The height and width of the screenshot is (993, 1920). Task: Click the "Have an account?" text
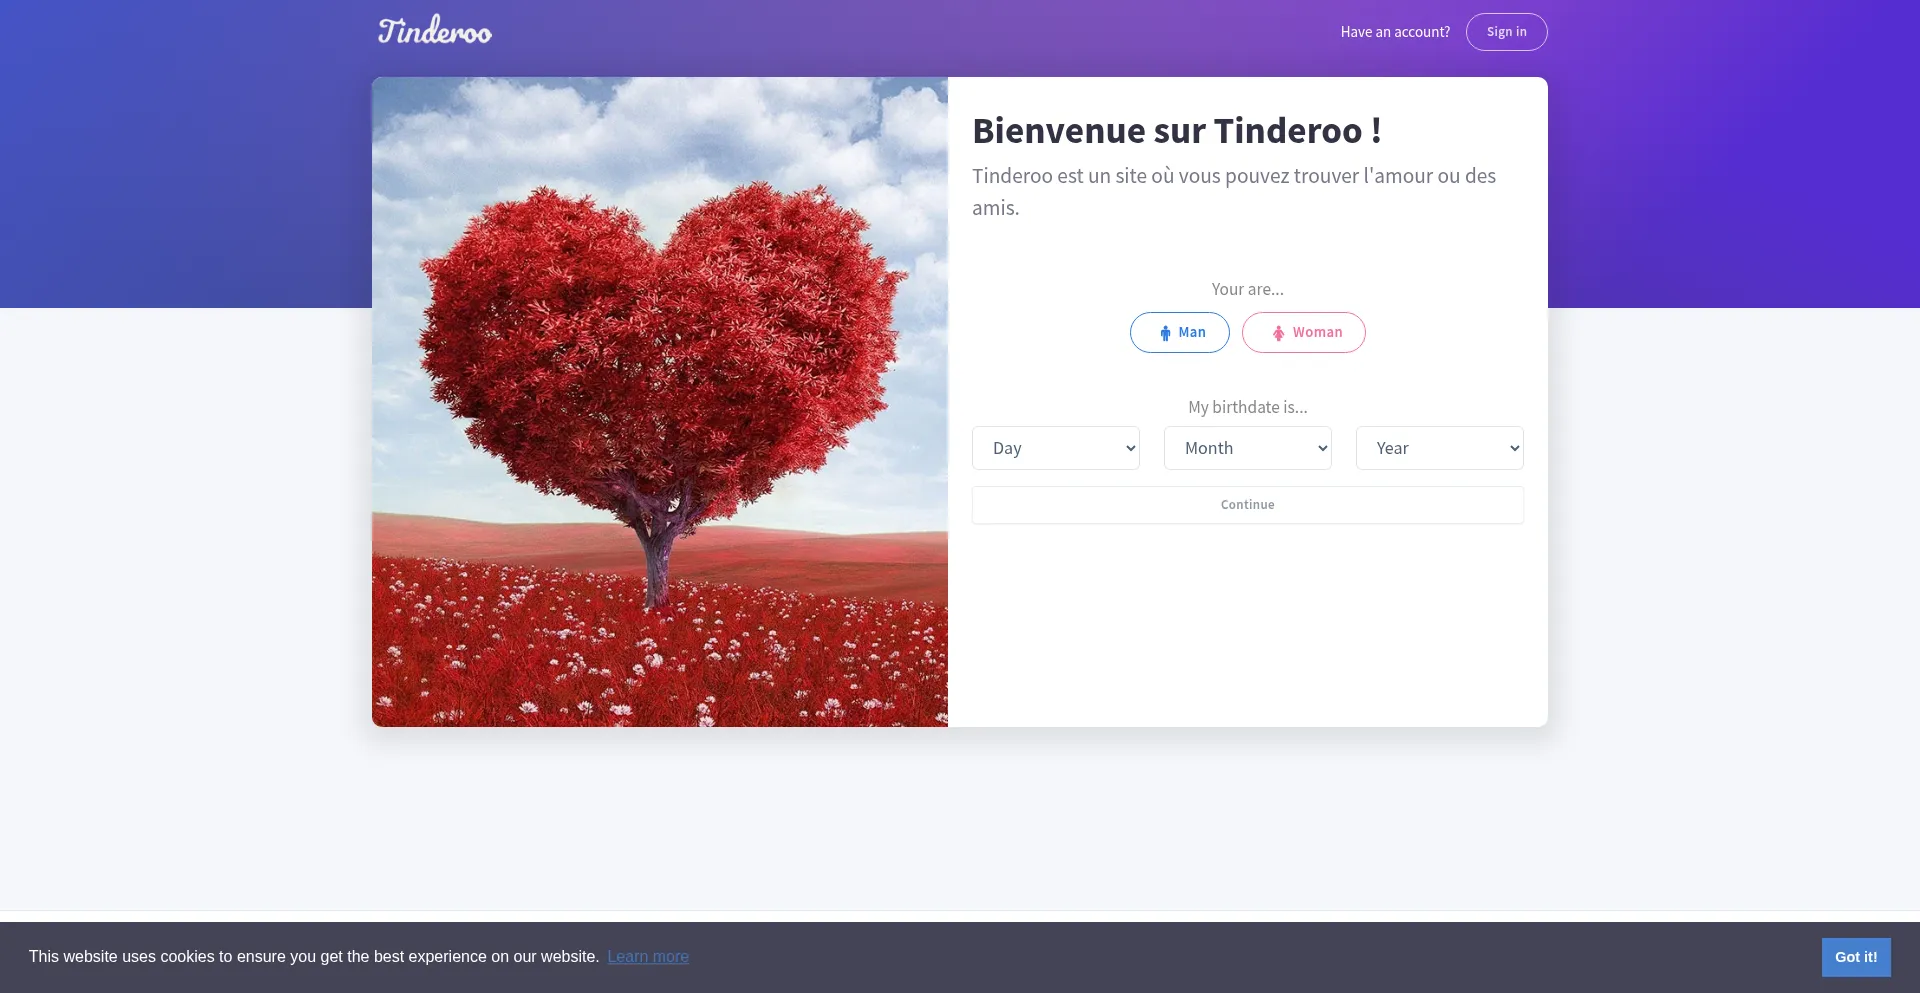[x=1395, y=32]
